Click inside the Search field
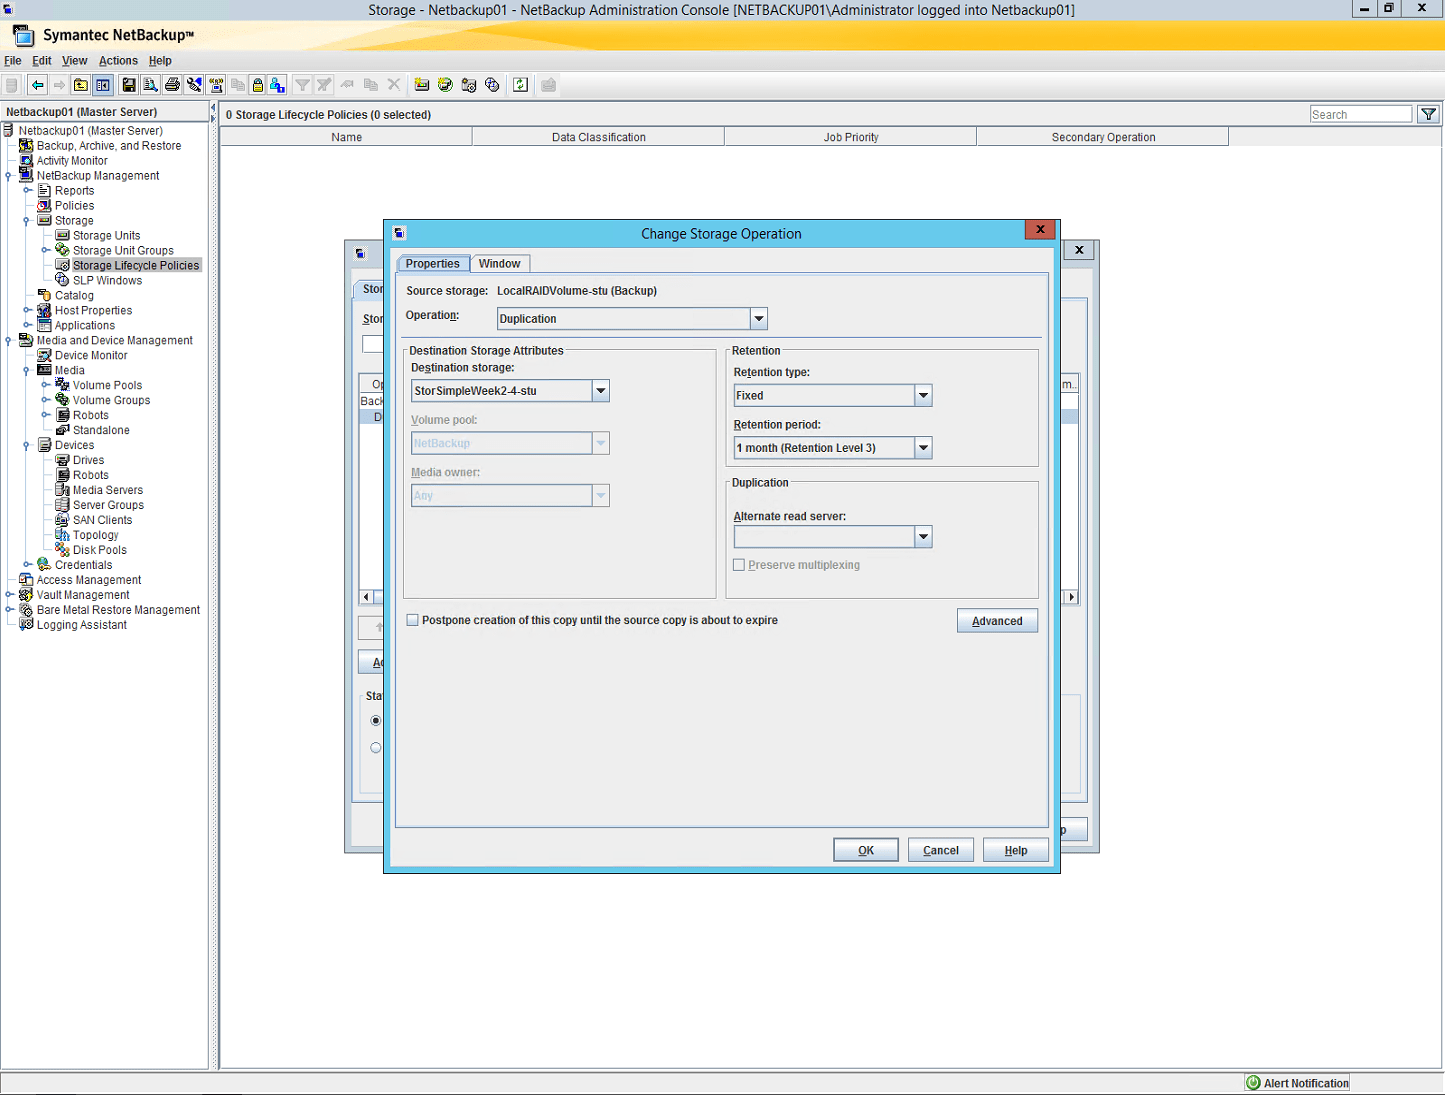1445x1095 pixels. coord(1360,113)
